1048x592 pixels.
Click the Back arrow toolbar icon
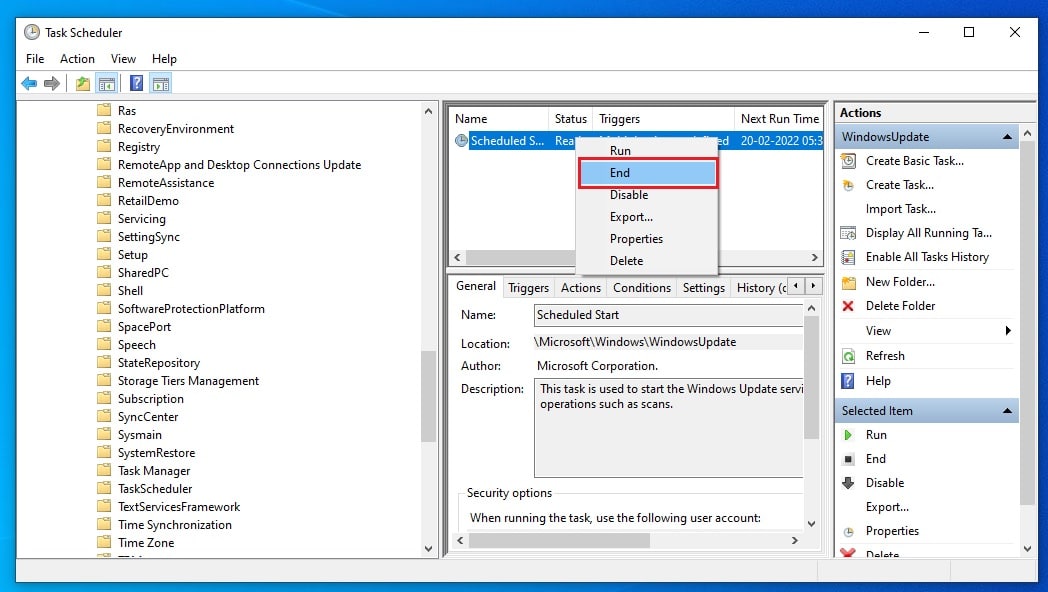coord(29,84)
